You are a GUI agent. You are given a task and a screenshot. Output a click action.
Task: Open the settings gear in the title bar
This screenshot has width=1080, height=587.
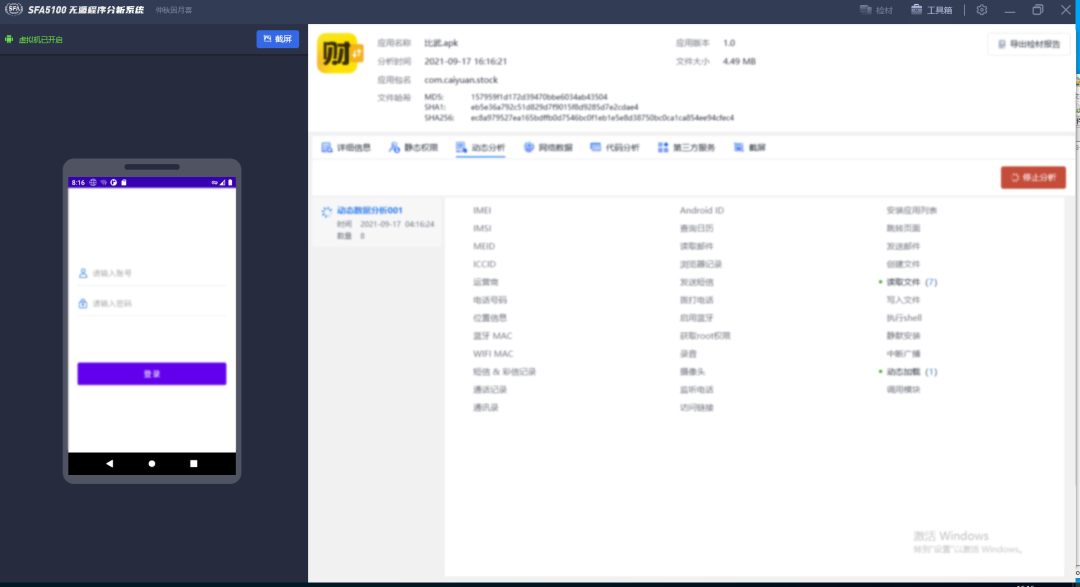pyautogui.click(x=981, y=11)
